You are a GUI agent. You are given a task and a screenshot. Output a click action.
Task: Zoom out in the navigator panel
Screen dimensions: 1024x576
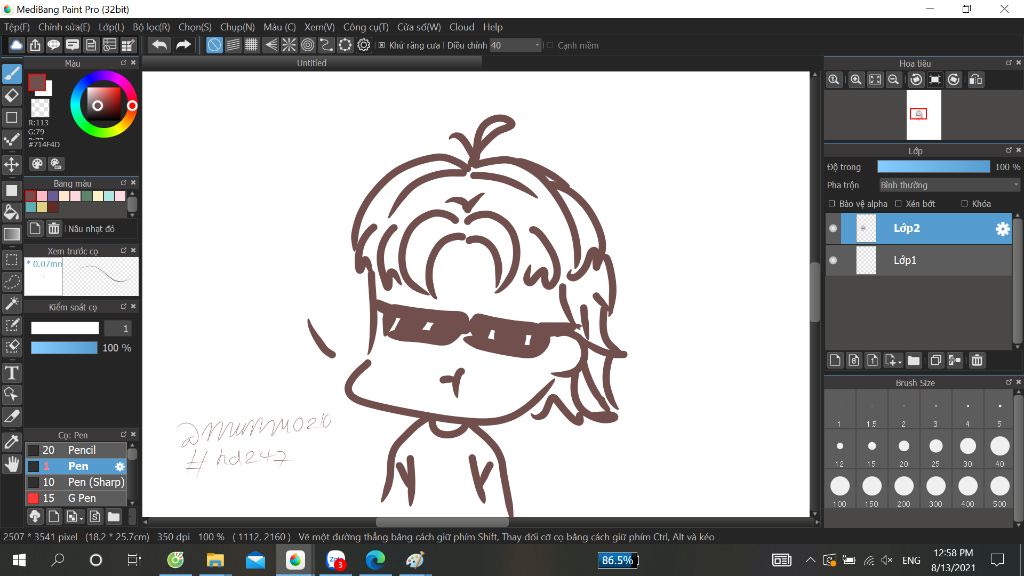pyautogui.click(x=893, y=80)
